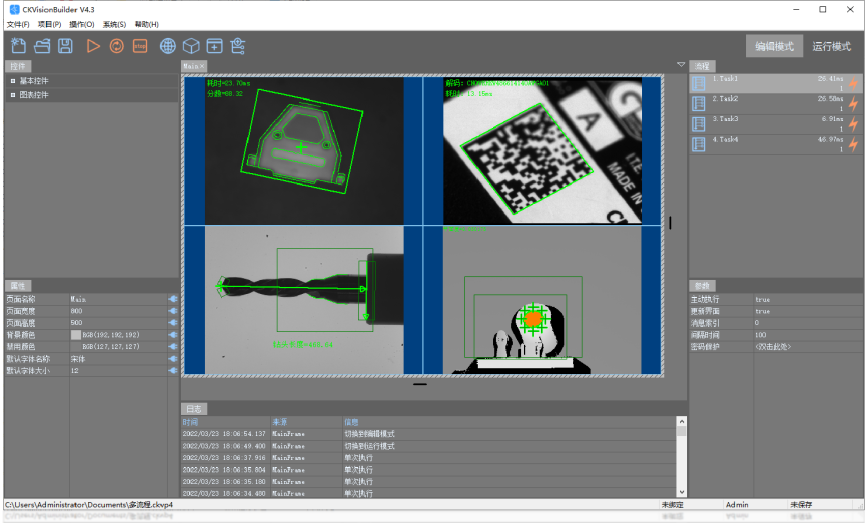Click the New project toolbar icon

coord(18,46)
